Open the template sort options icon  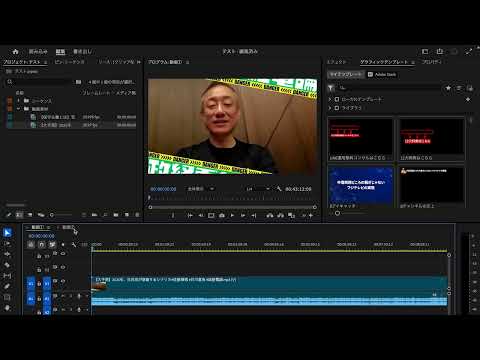[459, 88]
